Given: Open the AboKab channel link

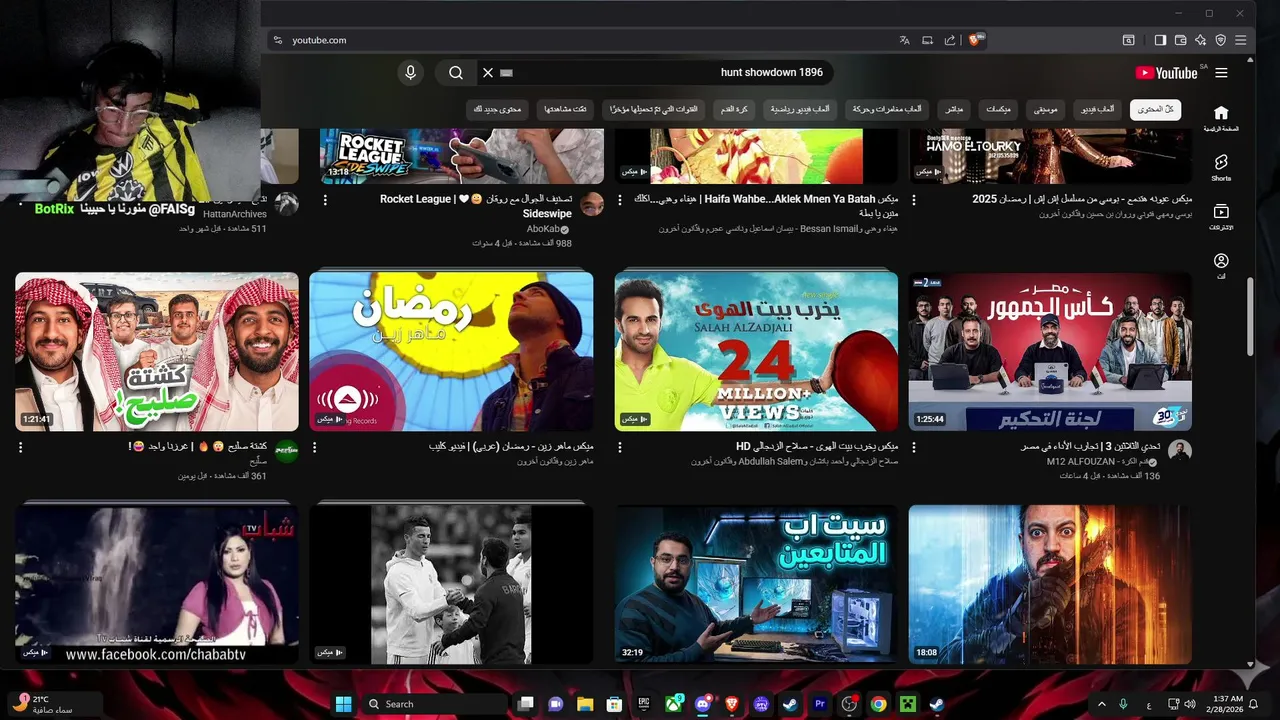Looking at the screenshot, I should pyautogui.click(x=541, y=229).
